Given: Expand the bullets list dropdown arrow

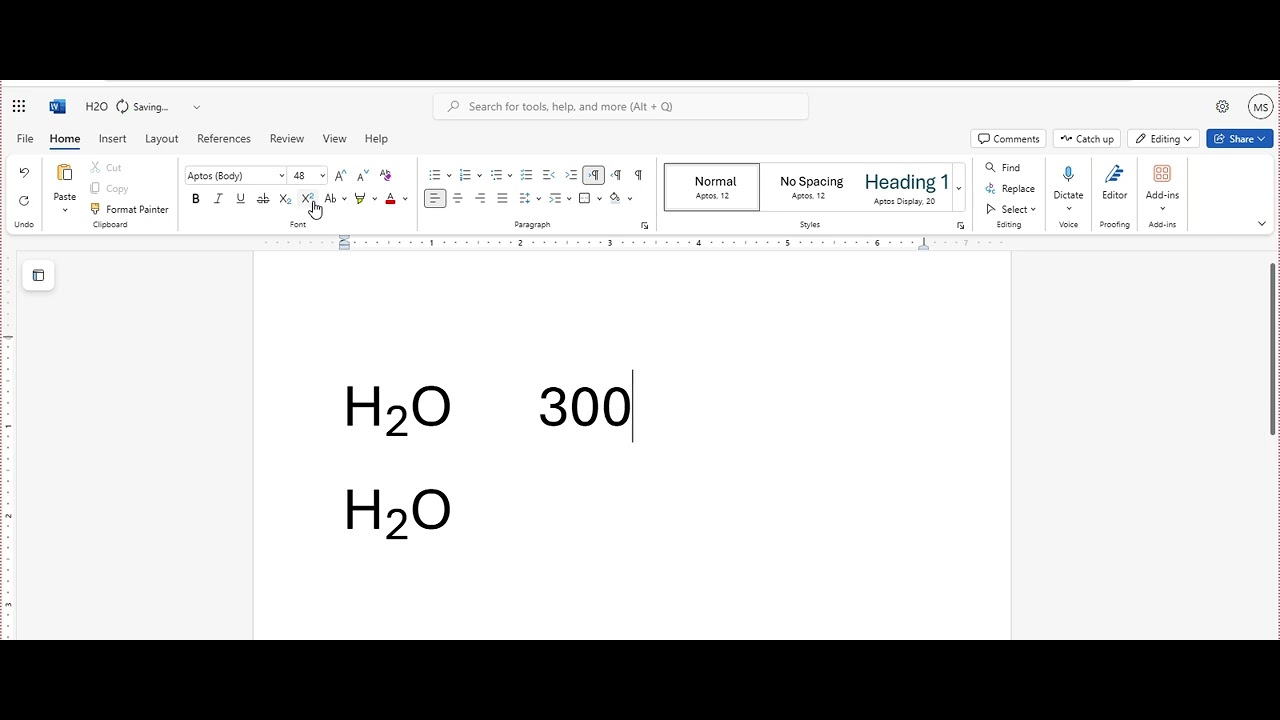Looking at the screenshot, I should [x=449, y=176].
